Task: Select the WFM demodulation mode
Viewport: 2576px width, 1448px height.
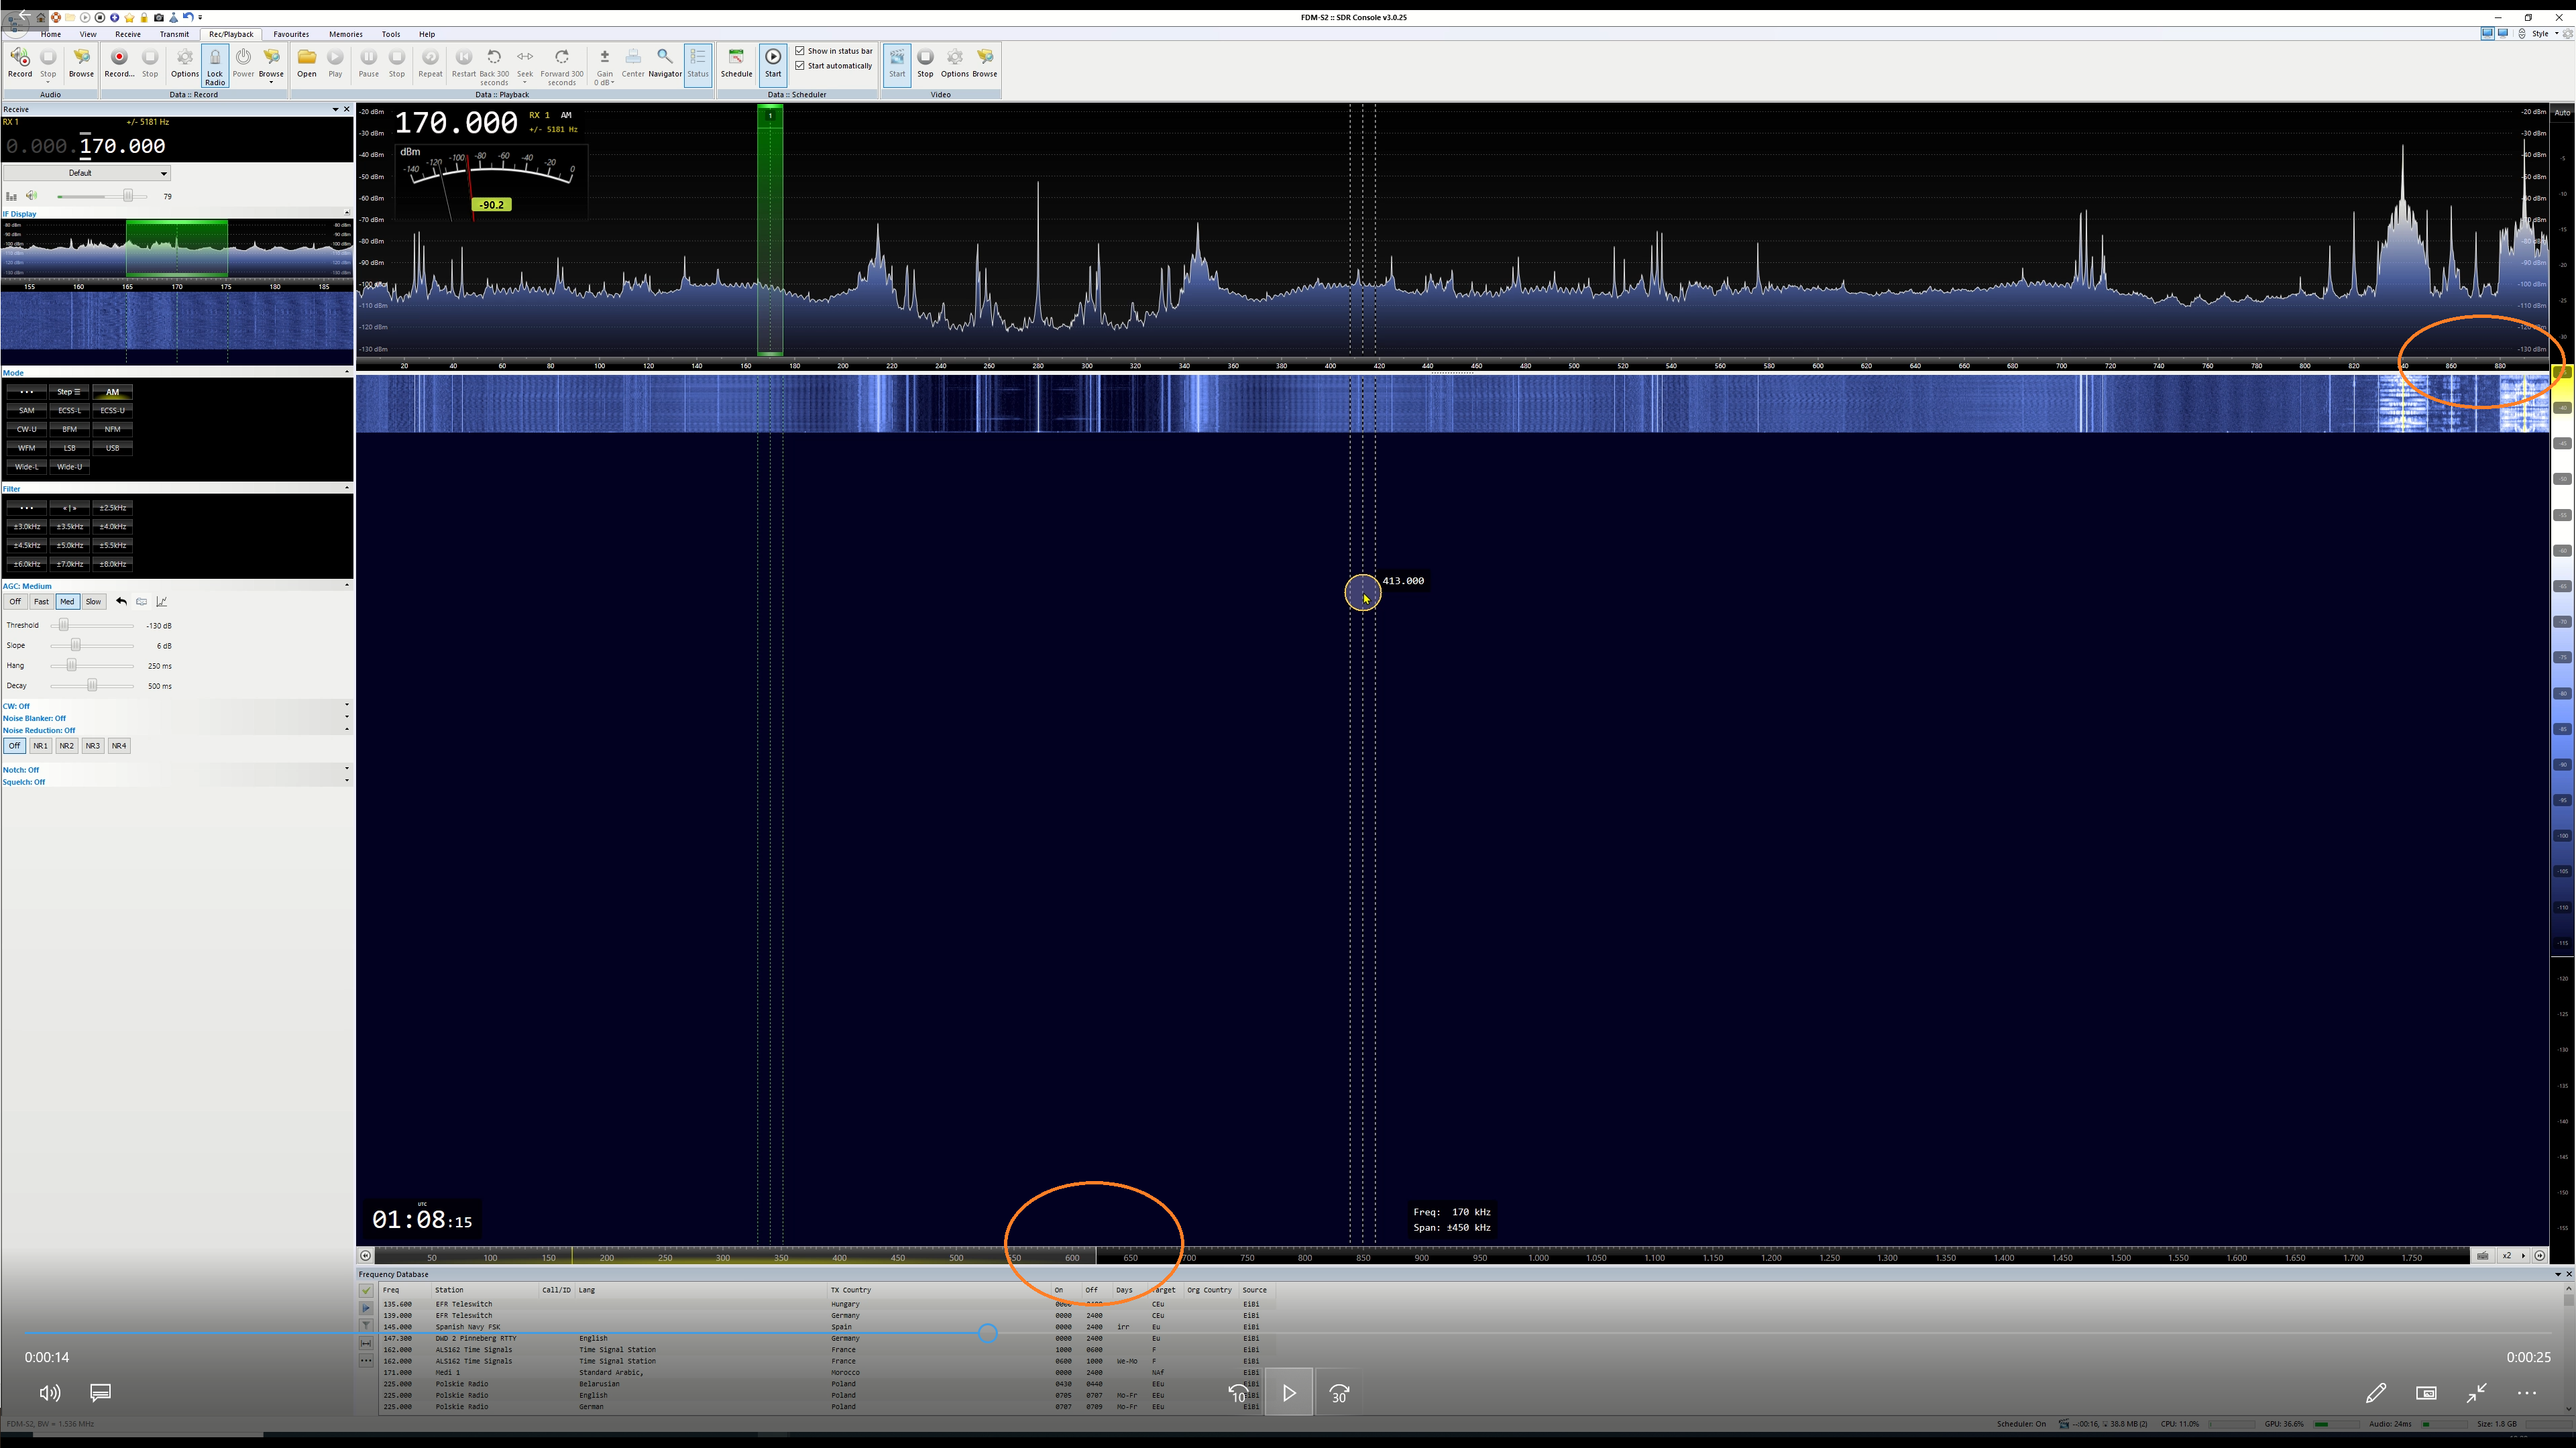Action: pyautogui.click(x=27, y=448)
